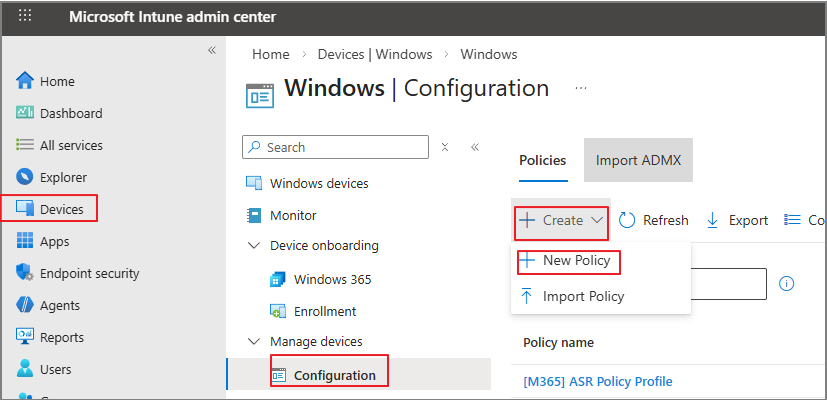Image resolution: width=827 pixels, height=400 pixels.
Task: Collapse the resource menu next to Search
Action: tap(475, 147)
